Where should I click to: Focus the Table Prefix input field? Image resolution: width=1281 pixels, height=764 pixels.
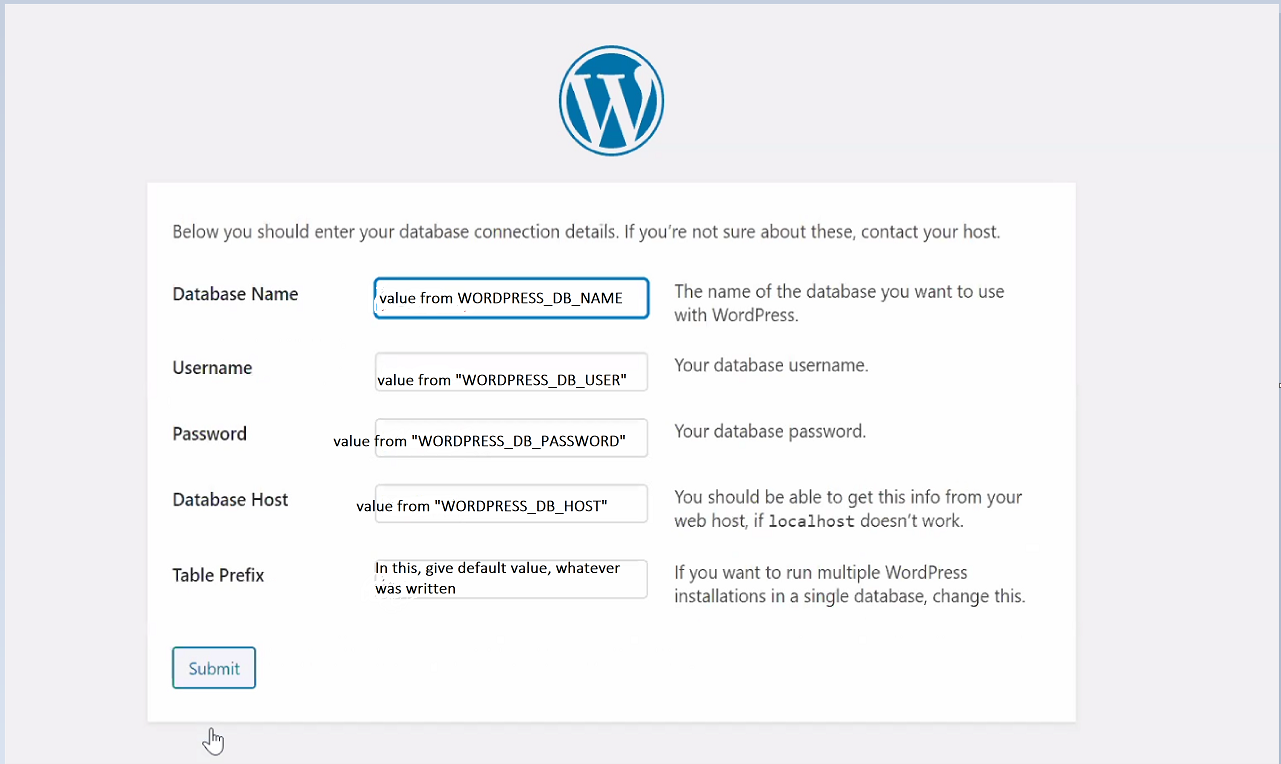(x=511, y=579)
